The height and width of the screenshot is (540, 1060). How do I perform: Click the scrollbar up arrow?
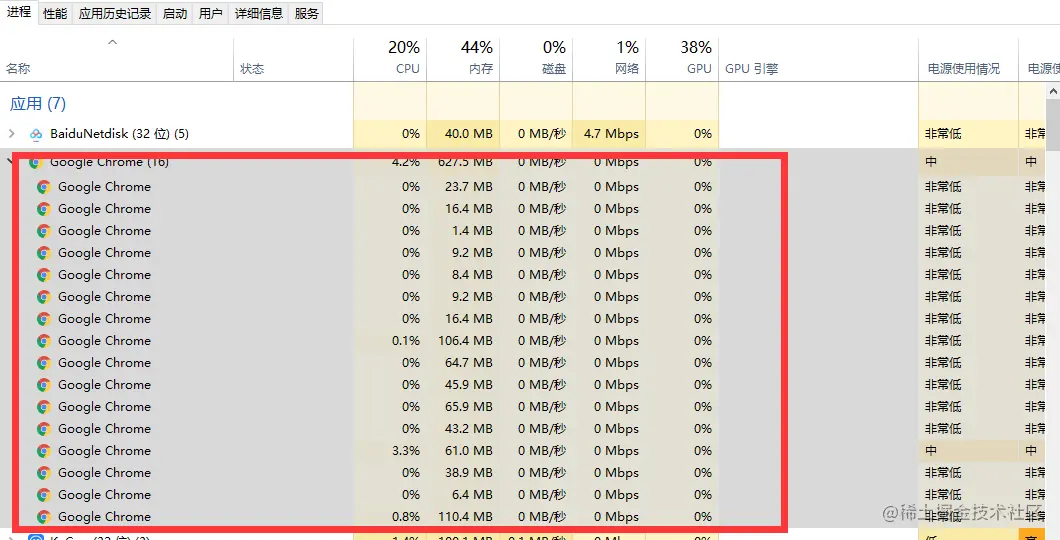click(x=1053, y=91)
